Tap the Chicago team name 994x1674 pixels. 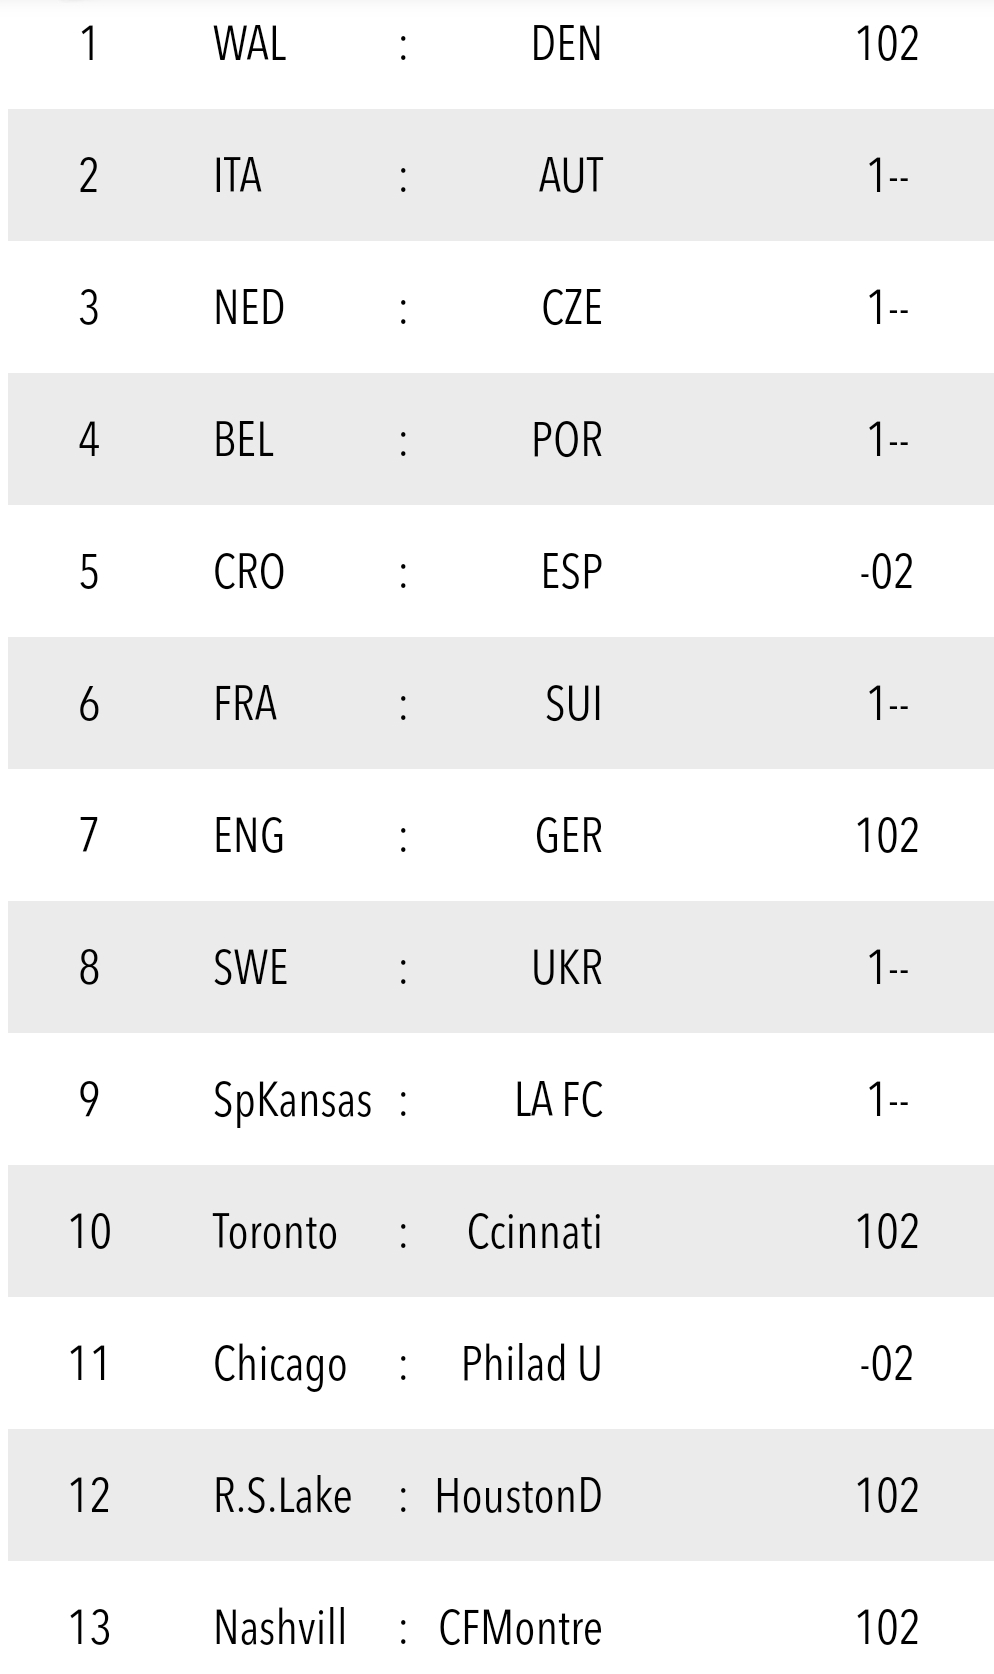point(280,1365)
